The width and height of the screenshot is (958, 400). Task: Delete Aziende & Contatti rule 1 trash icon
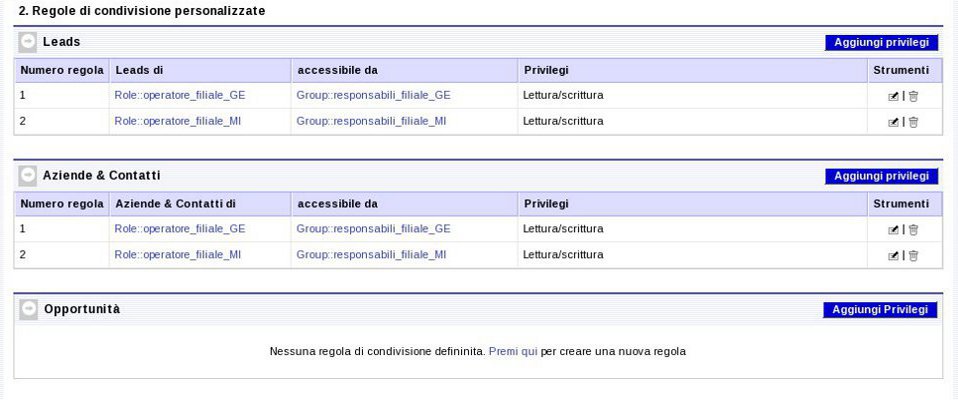pyautogui.click(x=913, y=230)
